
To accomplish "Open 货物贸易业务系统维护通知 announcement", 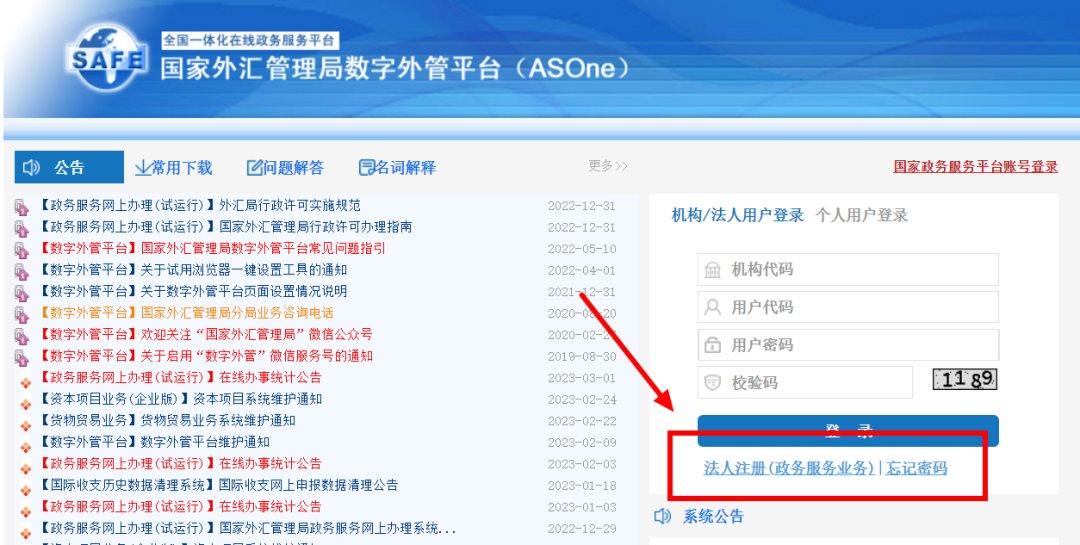I will pyautogui.click(x=167, y=420).
